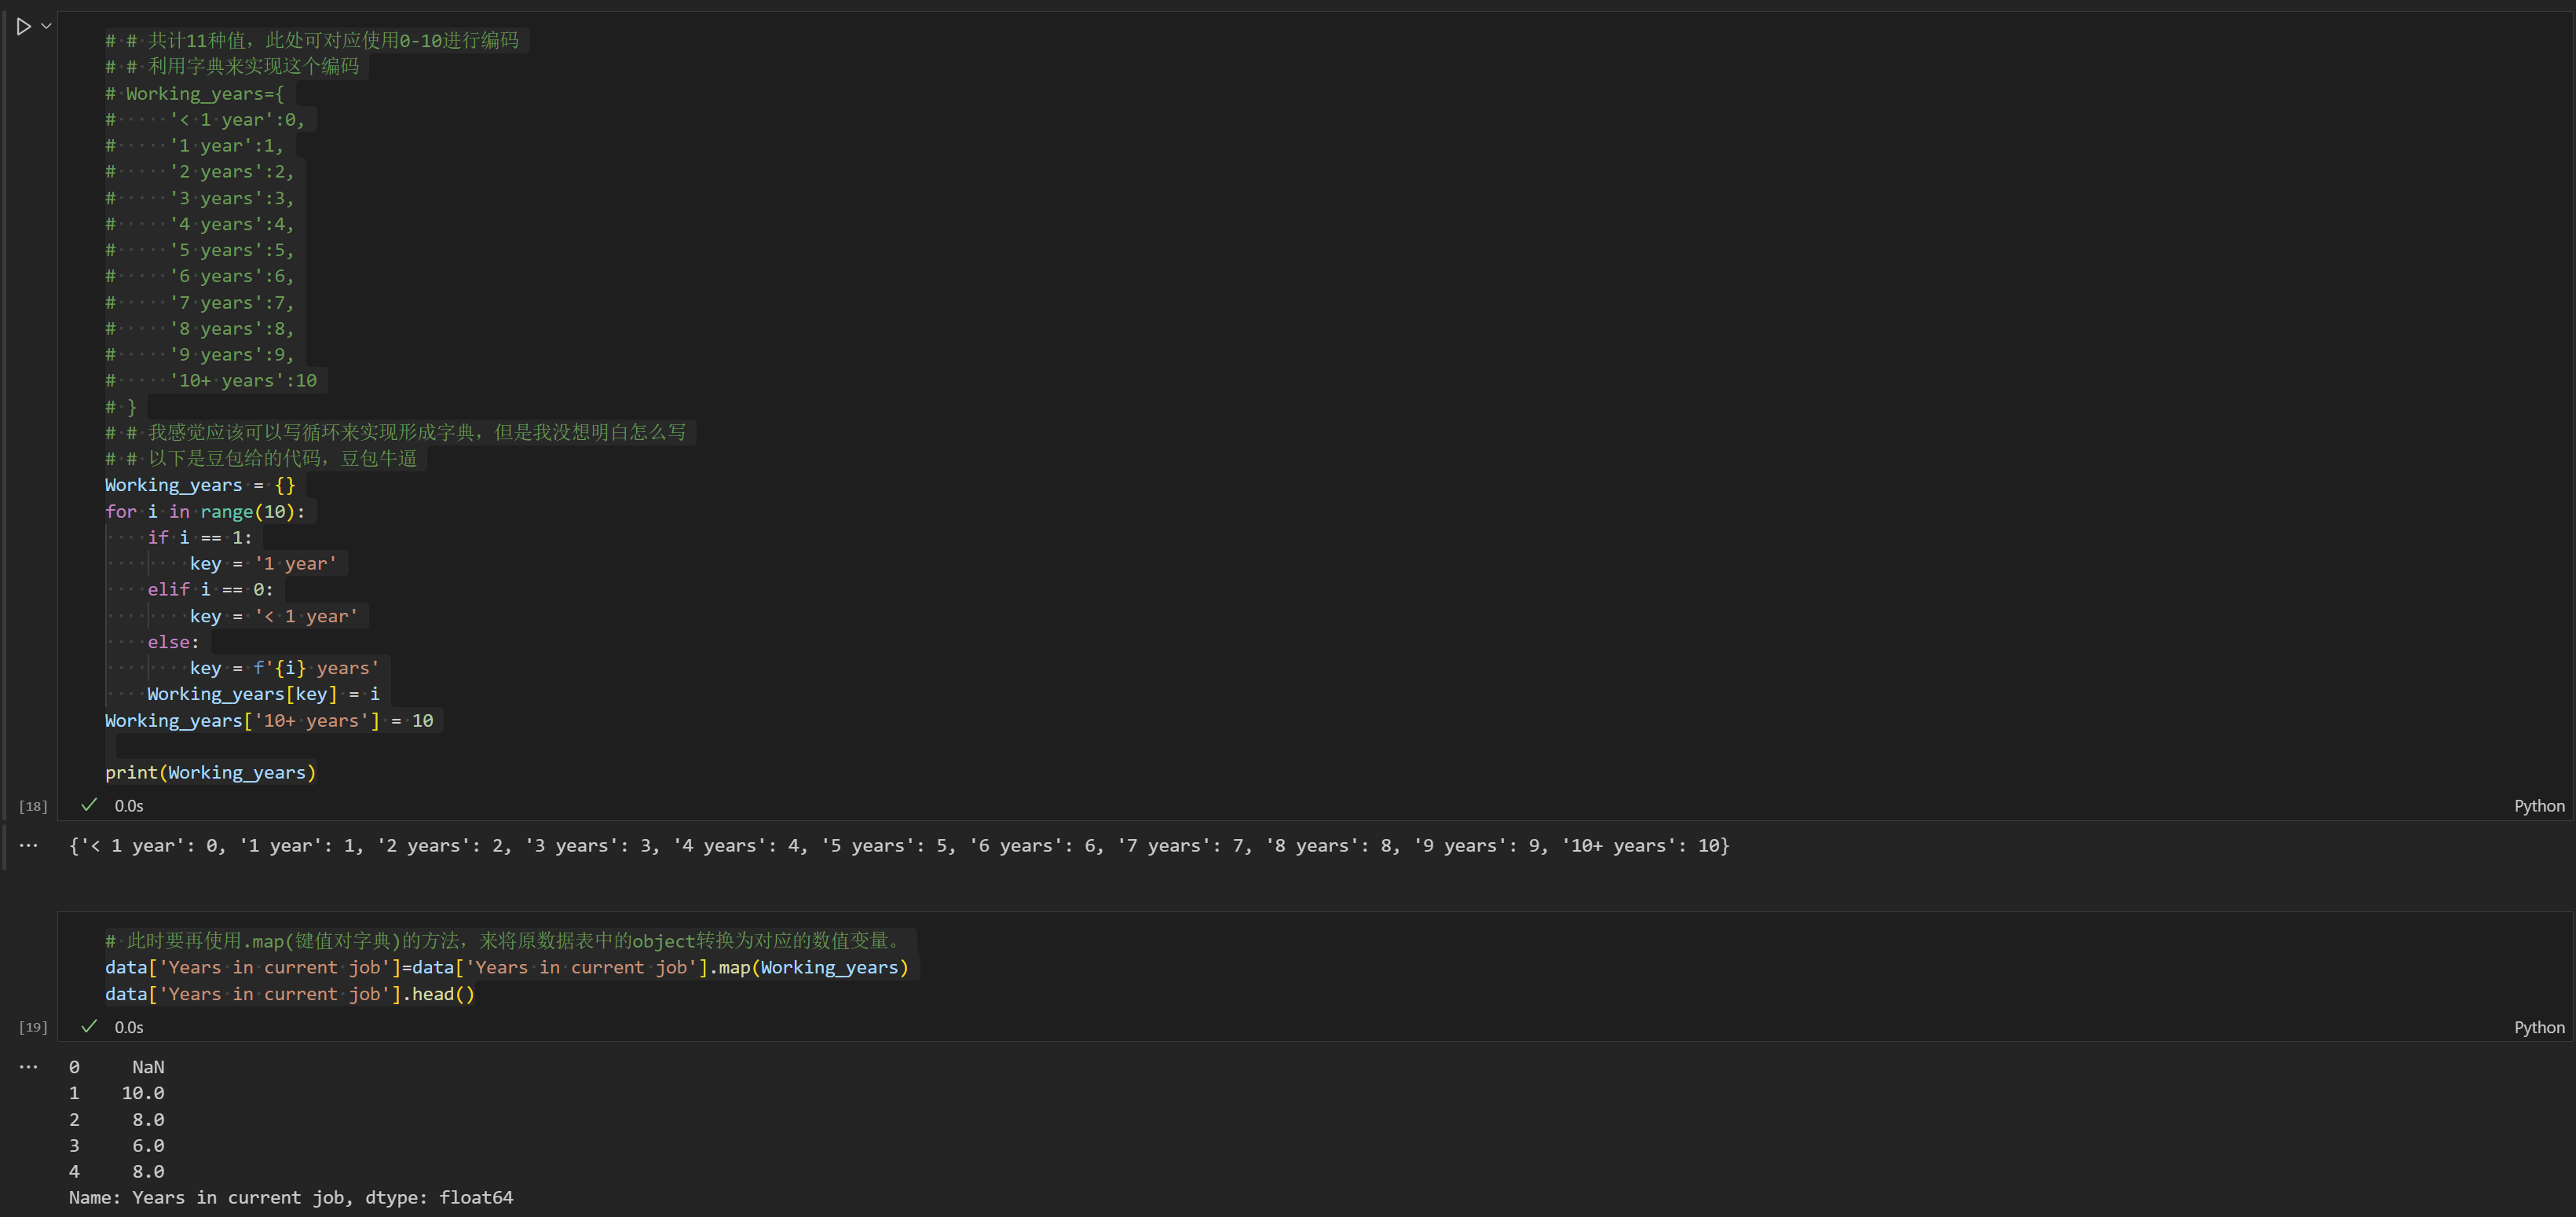This screenshot has width=2576, height=1217.
Task: Change language mode of cell 18 from Python
Action: point(2538,806)
